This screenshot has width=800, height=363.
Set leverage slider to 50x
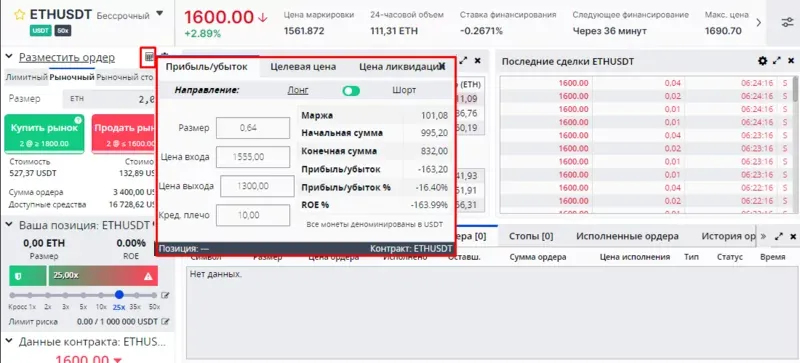coord(154,296)
